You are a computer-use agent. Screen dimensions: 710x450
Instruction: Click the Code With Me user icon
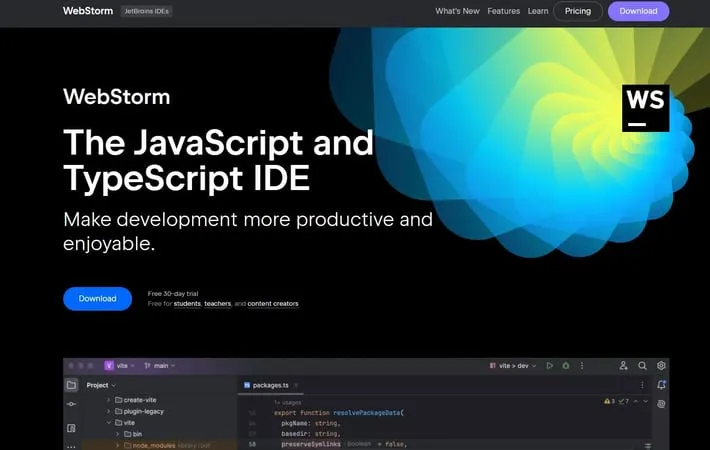coord(624,366)
